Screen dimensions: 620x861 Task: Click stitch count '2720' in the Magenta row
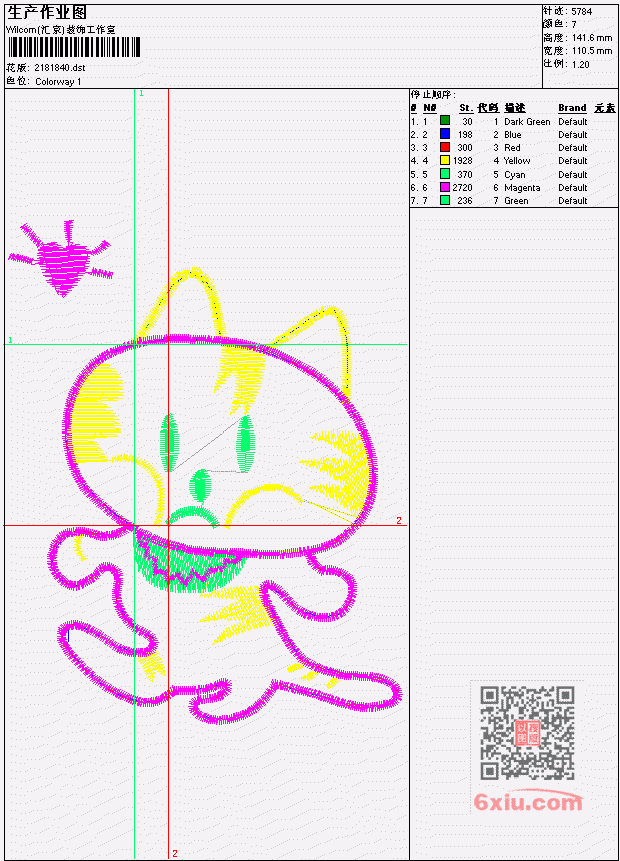[462, 188]
